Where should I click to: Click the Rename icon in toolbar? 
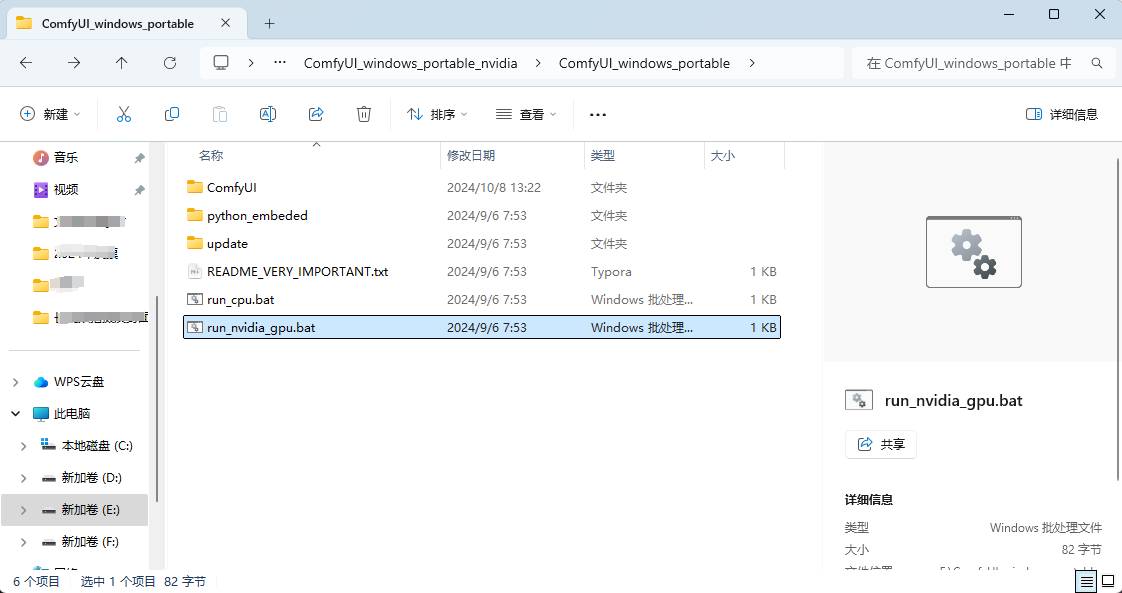(268, 114)
